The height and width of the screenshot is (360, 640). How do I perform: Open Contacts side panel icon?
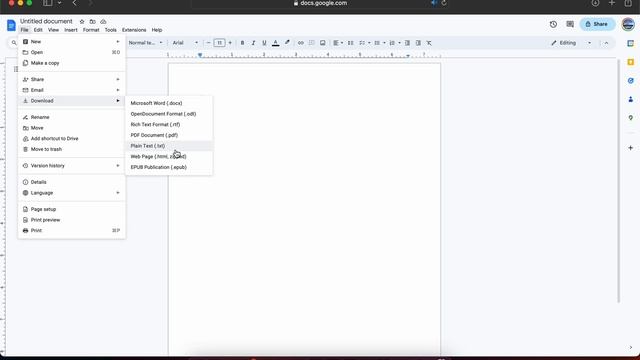point(631,99)
